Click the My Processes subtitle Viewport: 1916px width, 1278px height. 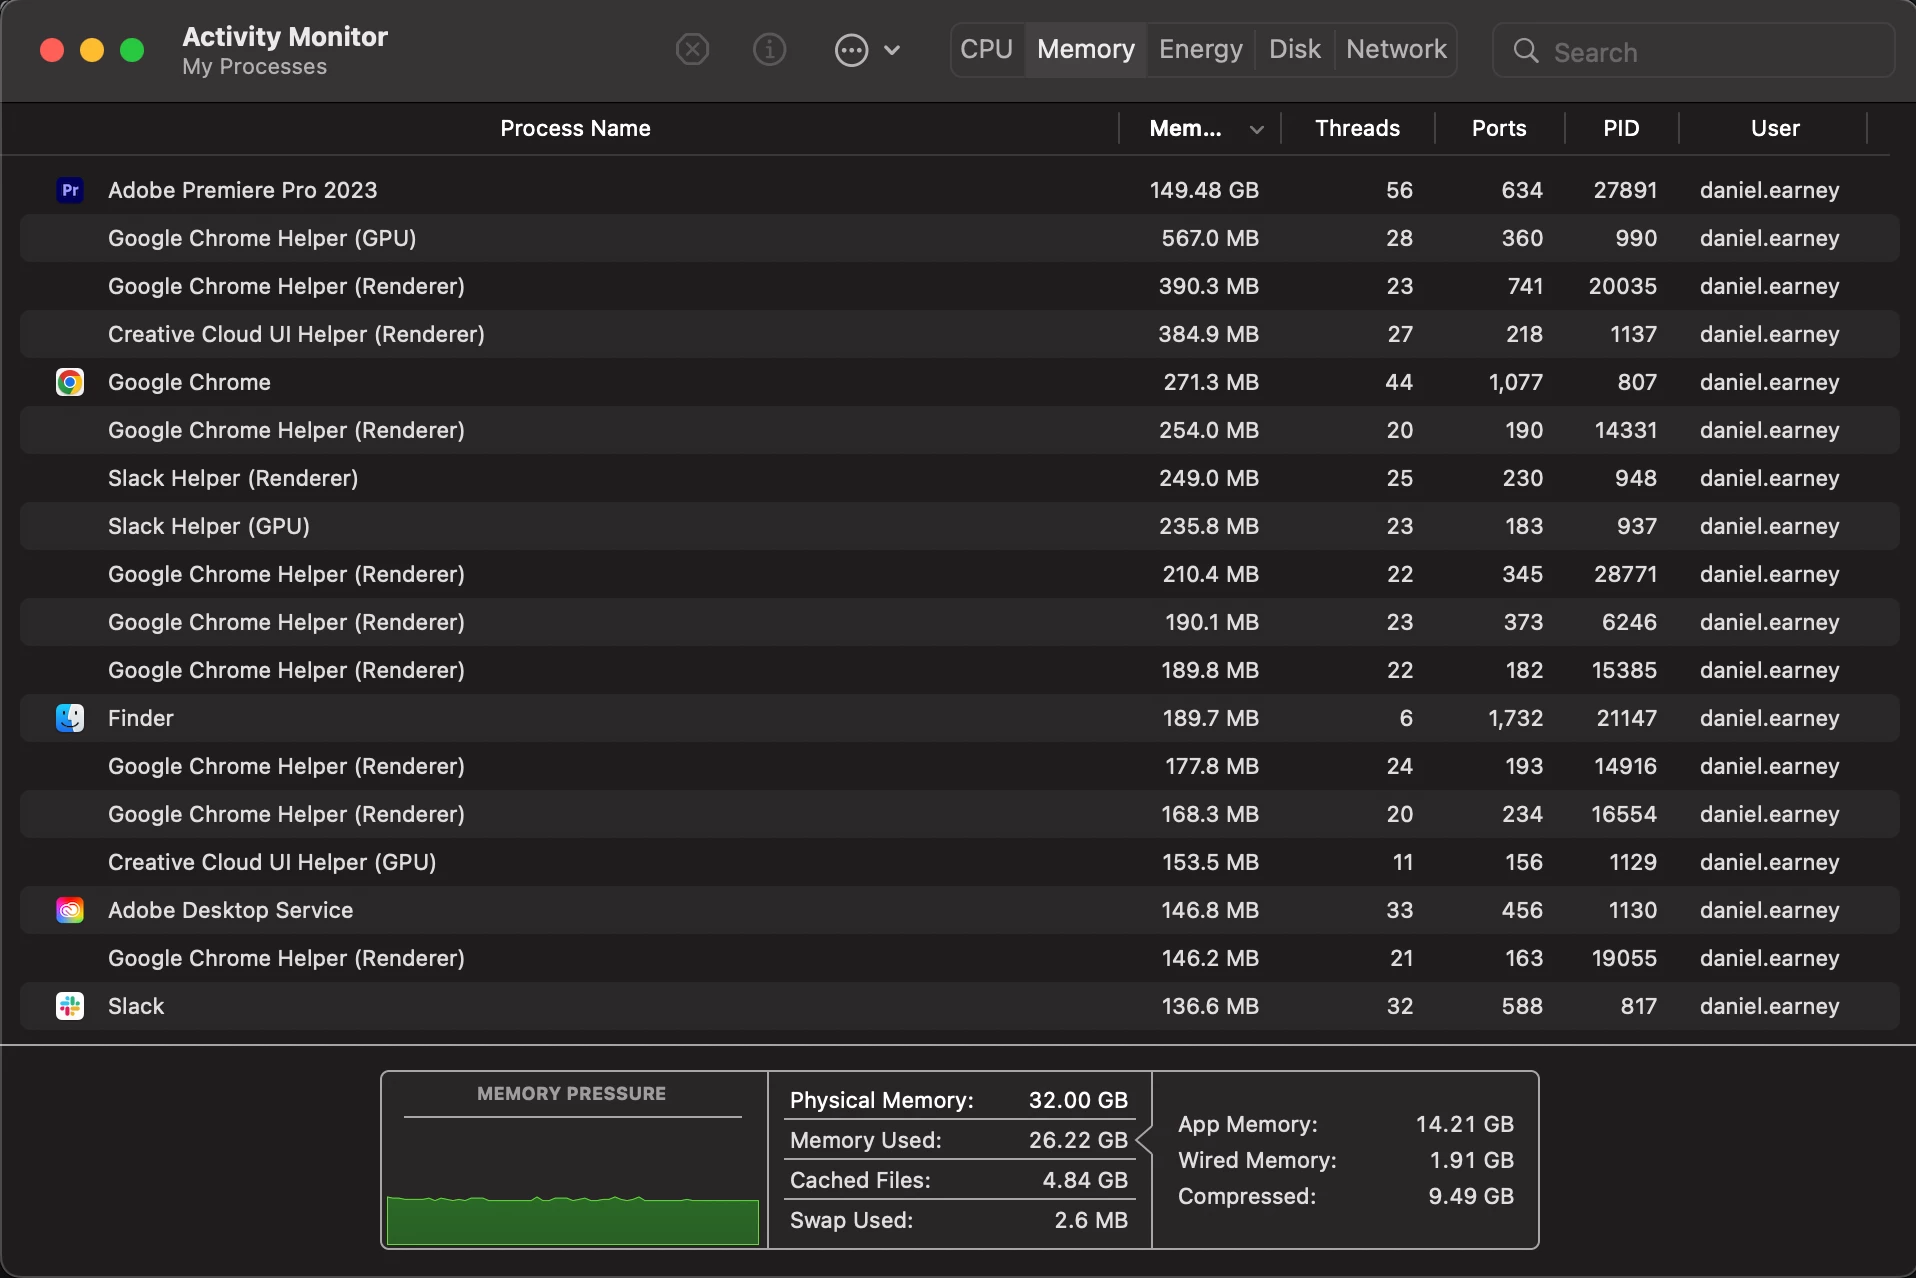pos(254,67)
